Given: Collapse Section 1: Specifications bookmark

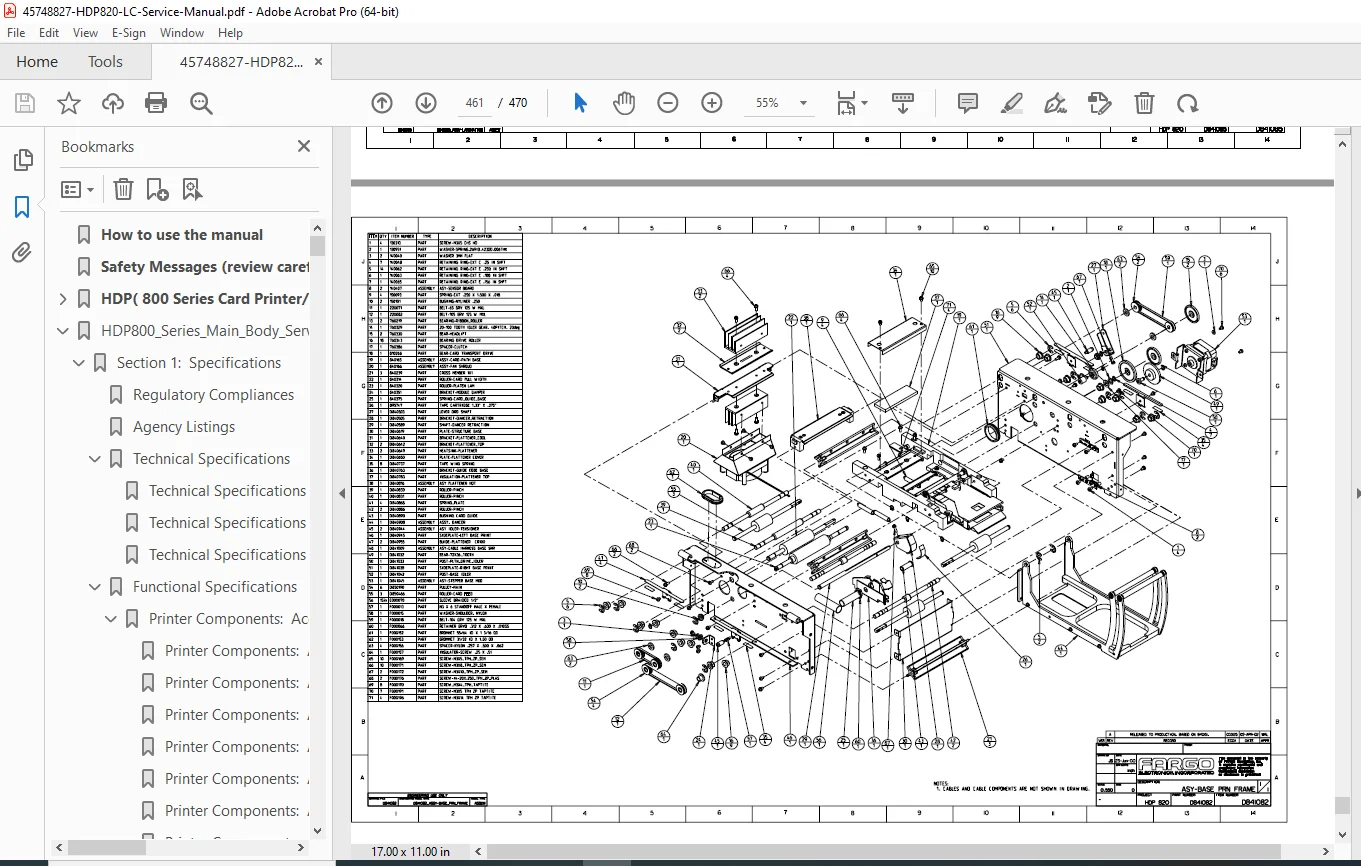Looking at the screenshot, I should coord(80,363).
